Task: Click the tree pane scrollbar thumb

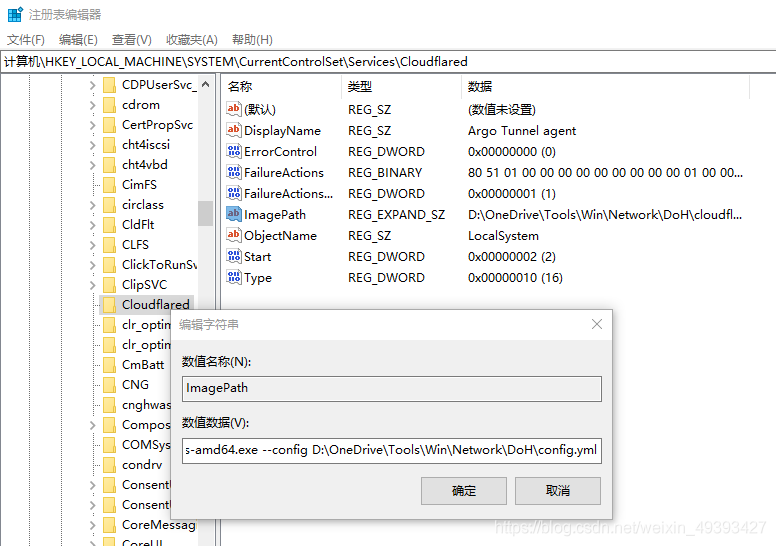Action: pos(205,213)
